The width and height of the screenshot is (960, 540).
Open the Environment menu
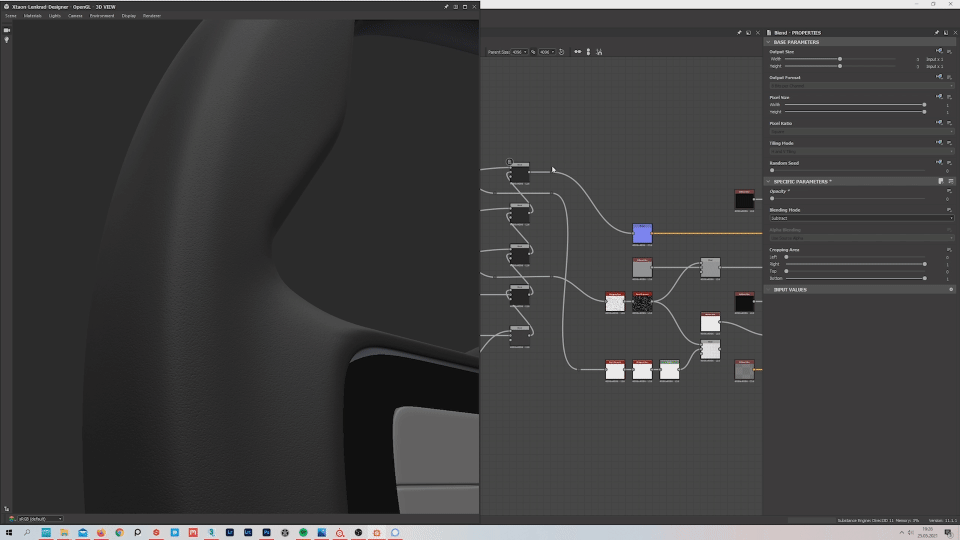tap(102, 16)
